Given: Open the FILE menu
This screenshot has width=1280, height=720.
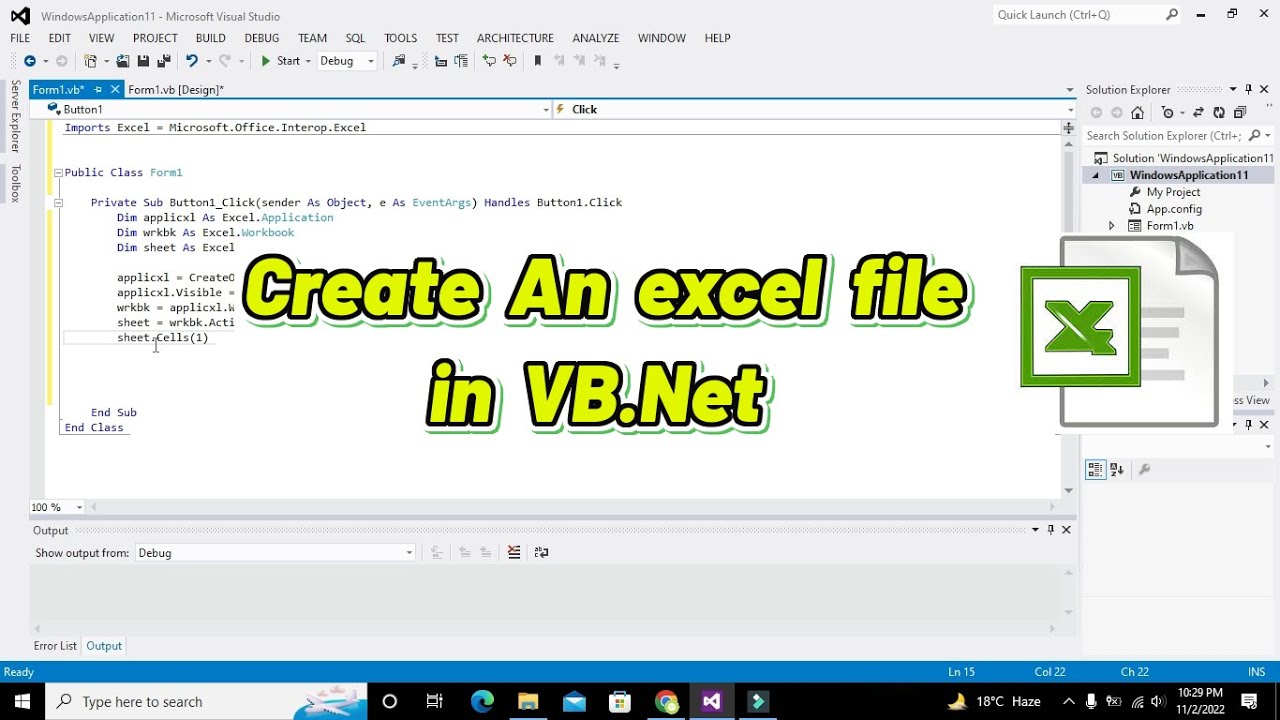Looking at the screenshot, I should pos(20,38).
